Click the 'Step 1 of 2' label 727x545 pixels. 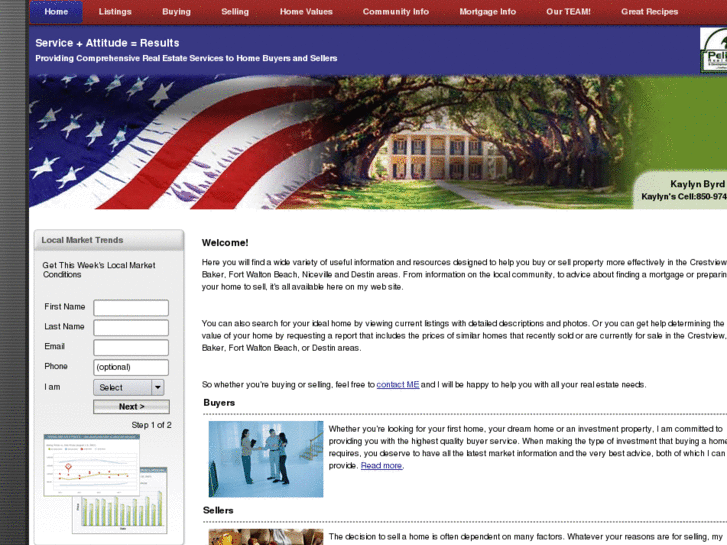coord(151,425)
